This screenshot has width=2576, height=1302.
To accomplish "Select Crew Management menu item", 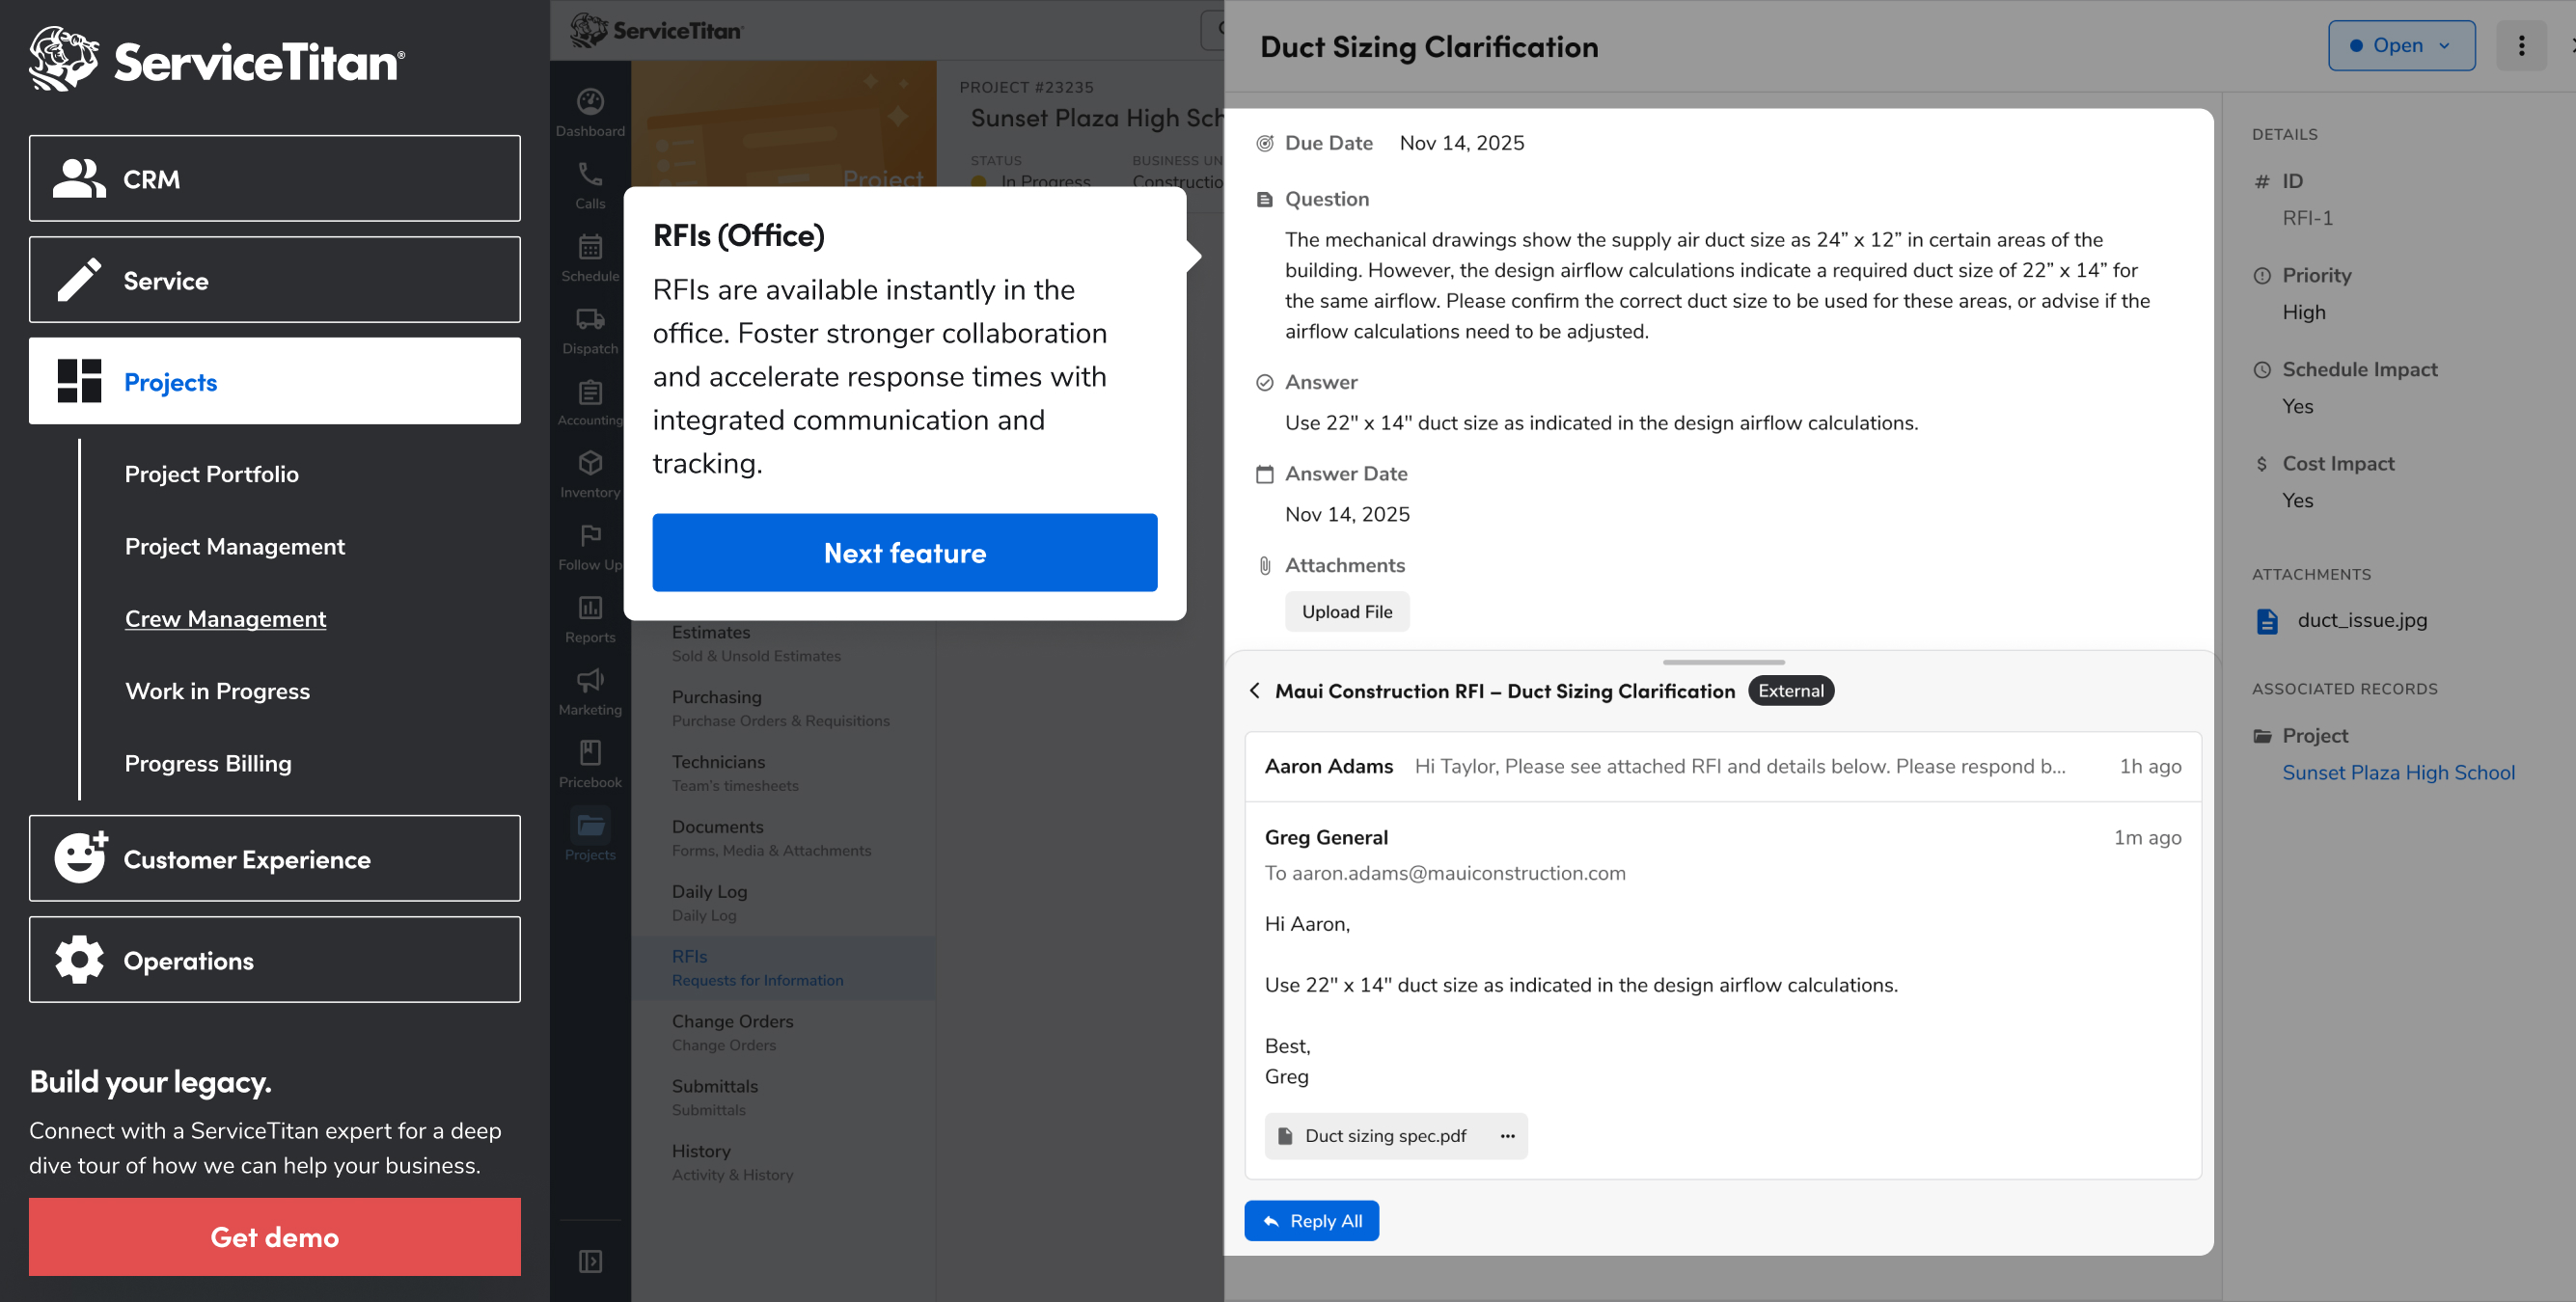I will 225,619.
